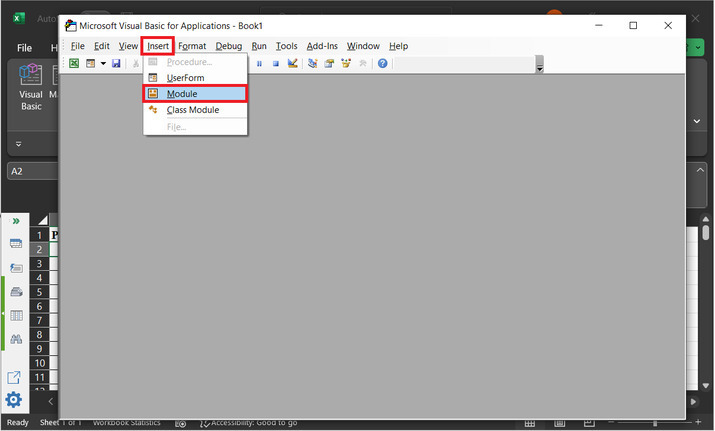Click the binoculars icon in the side panel
The width and height of the screenshot is (715, 431).
point(16,339)
